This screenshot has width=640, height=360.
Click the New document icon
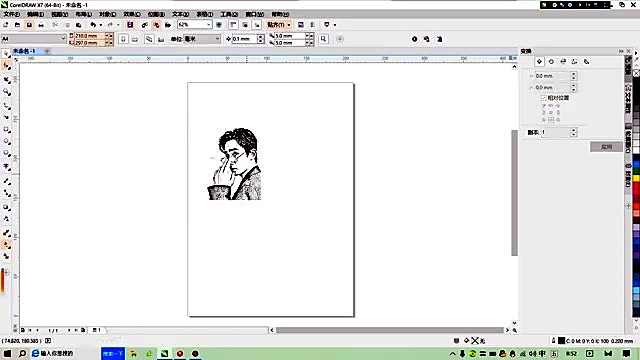[x=6, y=25]
